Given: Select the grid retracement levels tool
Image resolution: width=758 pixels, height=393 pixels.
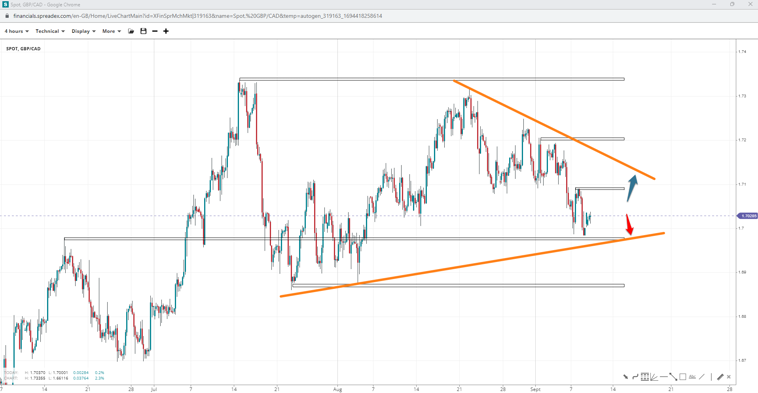Looking at the screenshot, I should click(x=645, y=377).
